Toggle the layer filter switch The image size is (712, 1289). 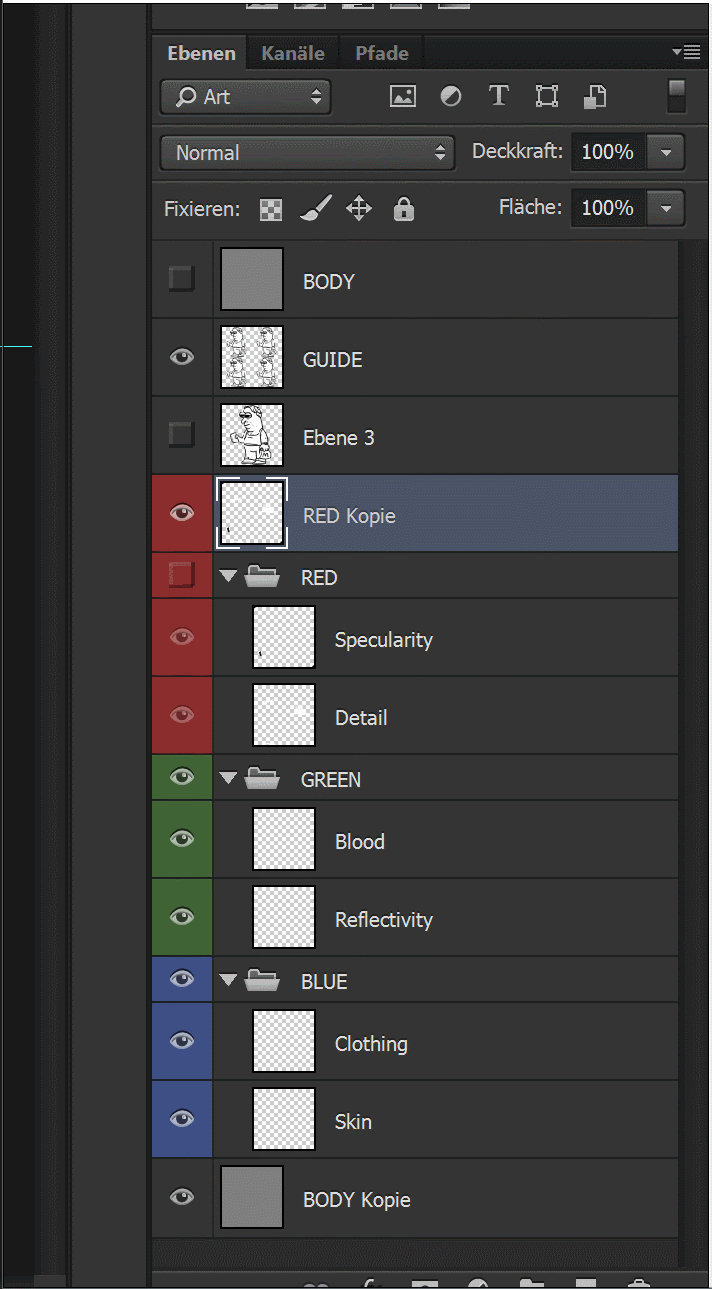pos(676,96)
